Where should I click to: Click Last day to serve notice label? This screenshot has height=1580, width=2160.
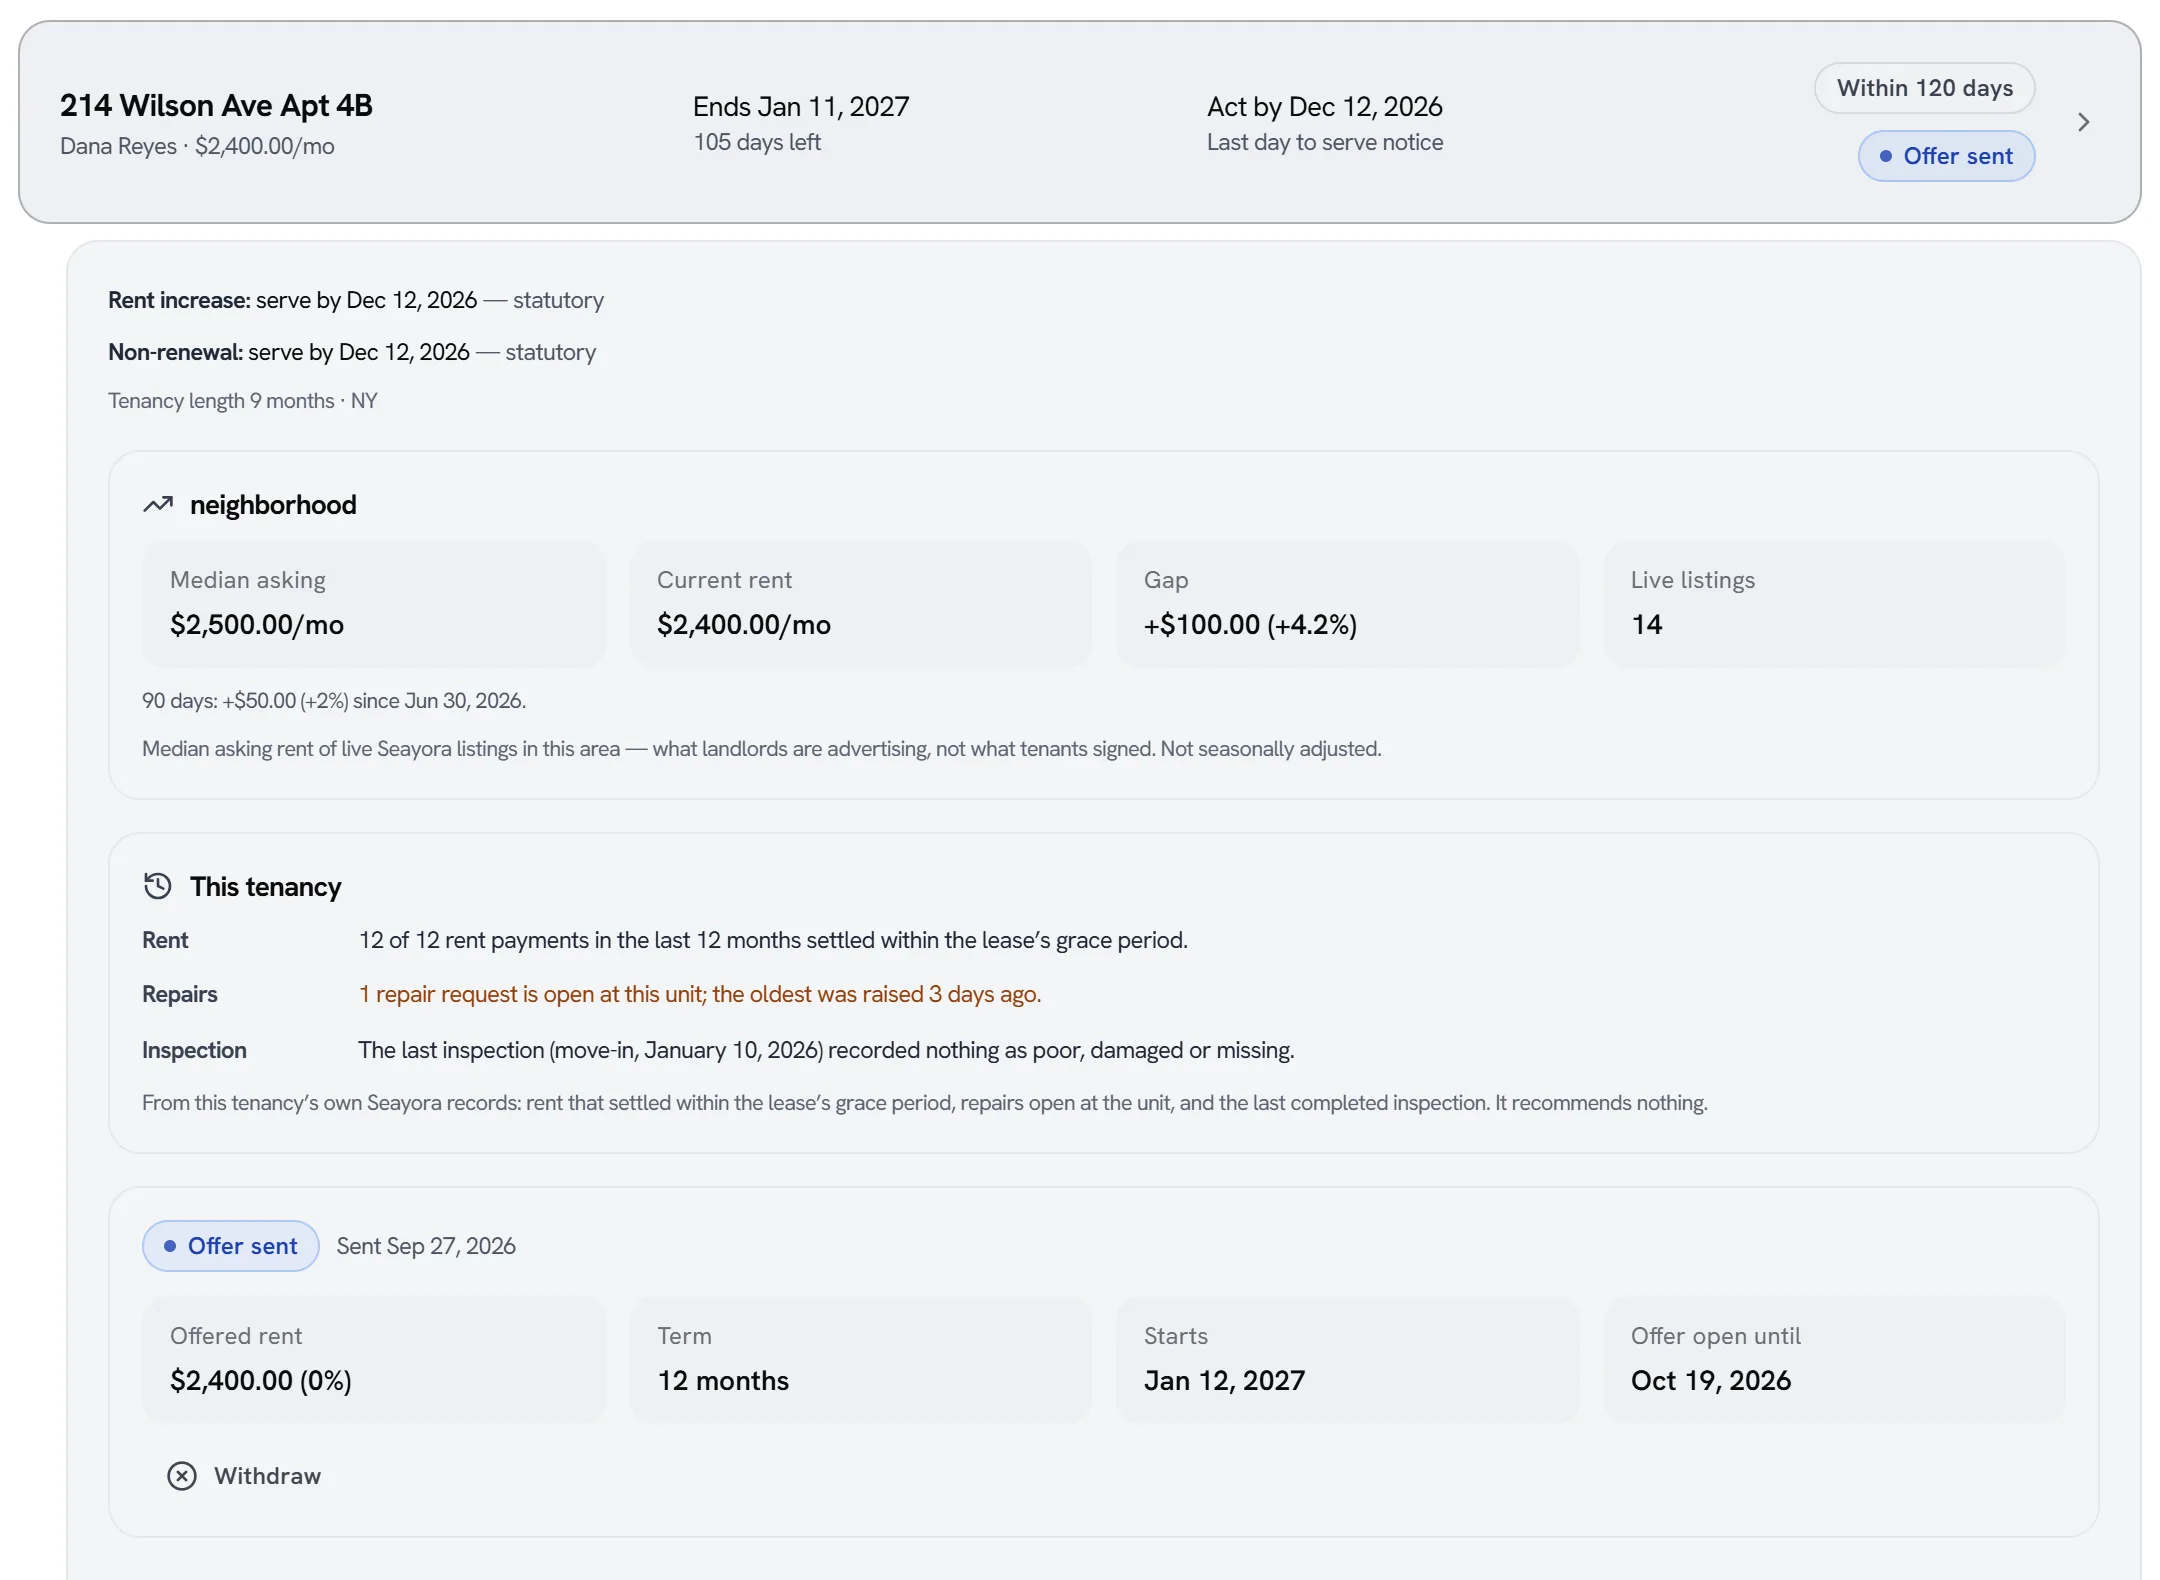[x=1325, y=142]
